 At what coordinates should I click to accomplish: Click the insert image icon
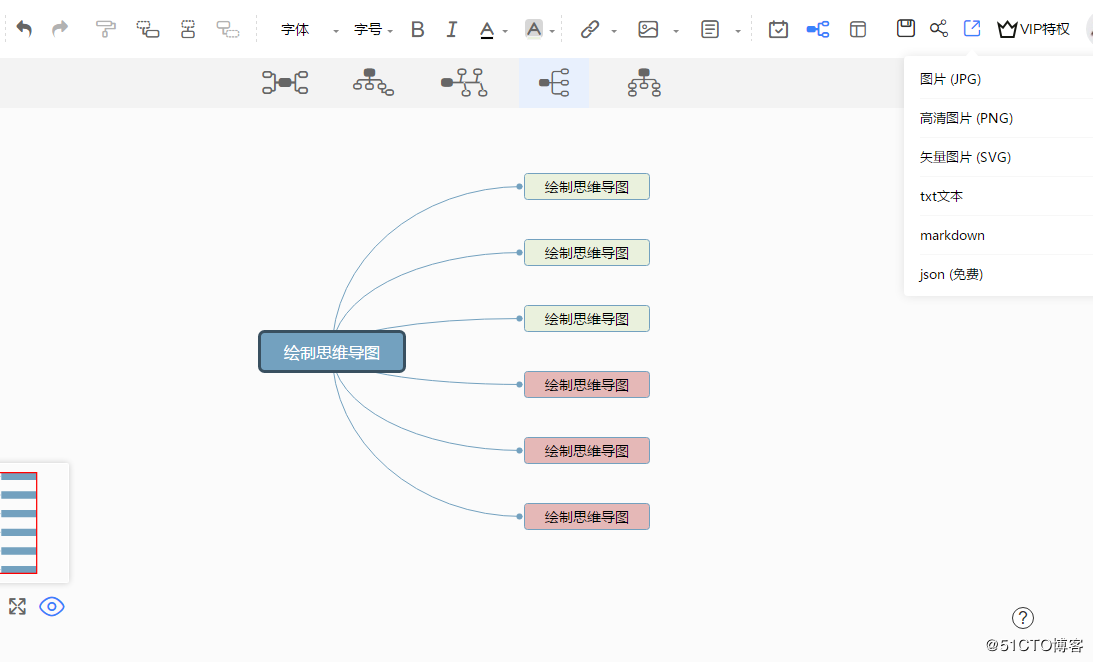pyautogui.click(x=648, y=29)
